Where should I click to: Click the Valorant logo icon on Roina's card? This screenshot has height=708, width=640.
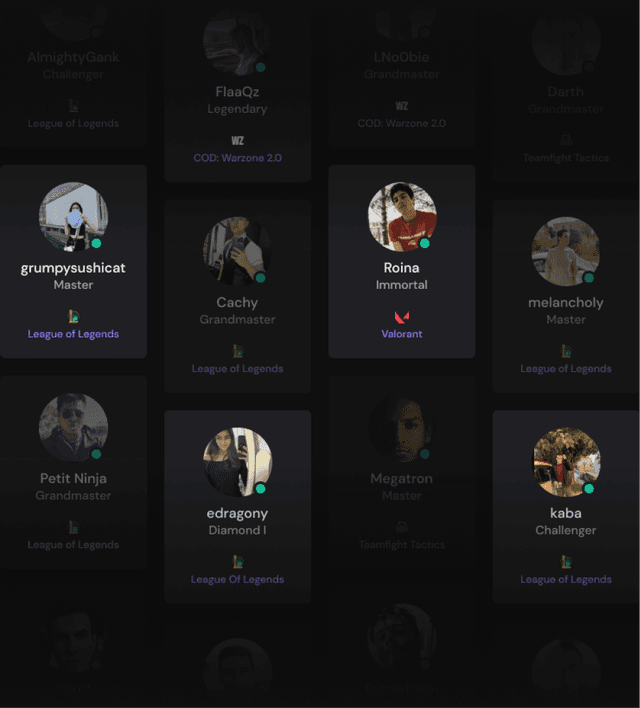[402, 317]
